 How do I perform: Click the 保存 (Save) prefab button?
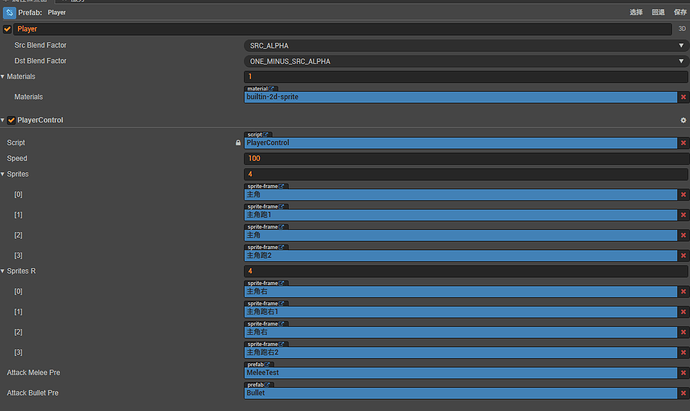[680, 12]
